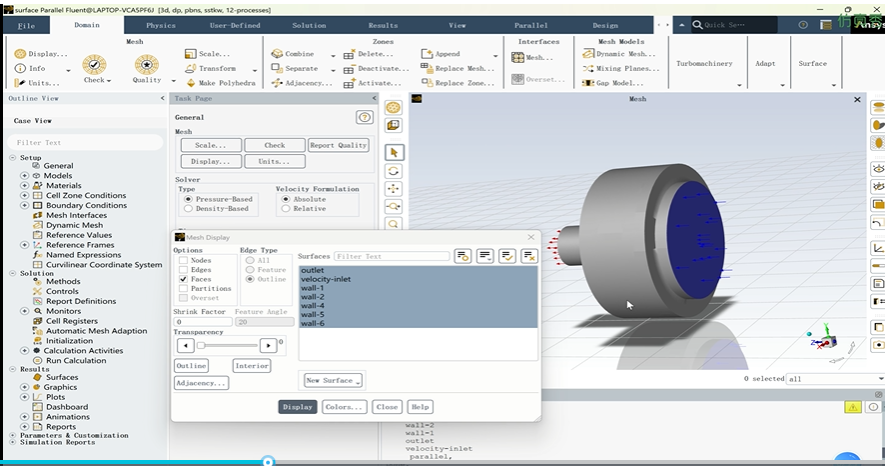Click the Transparency slider track
Screen dimensions: 885x466
(227, 345)
